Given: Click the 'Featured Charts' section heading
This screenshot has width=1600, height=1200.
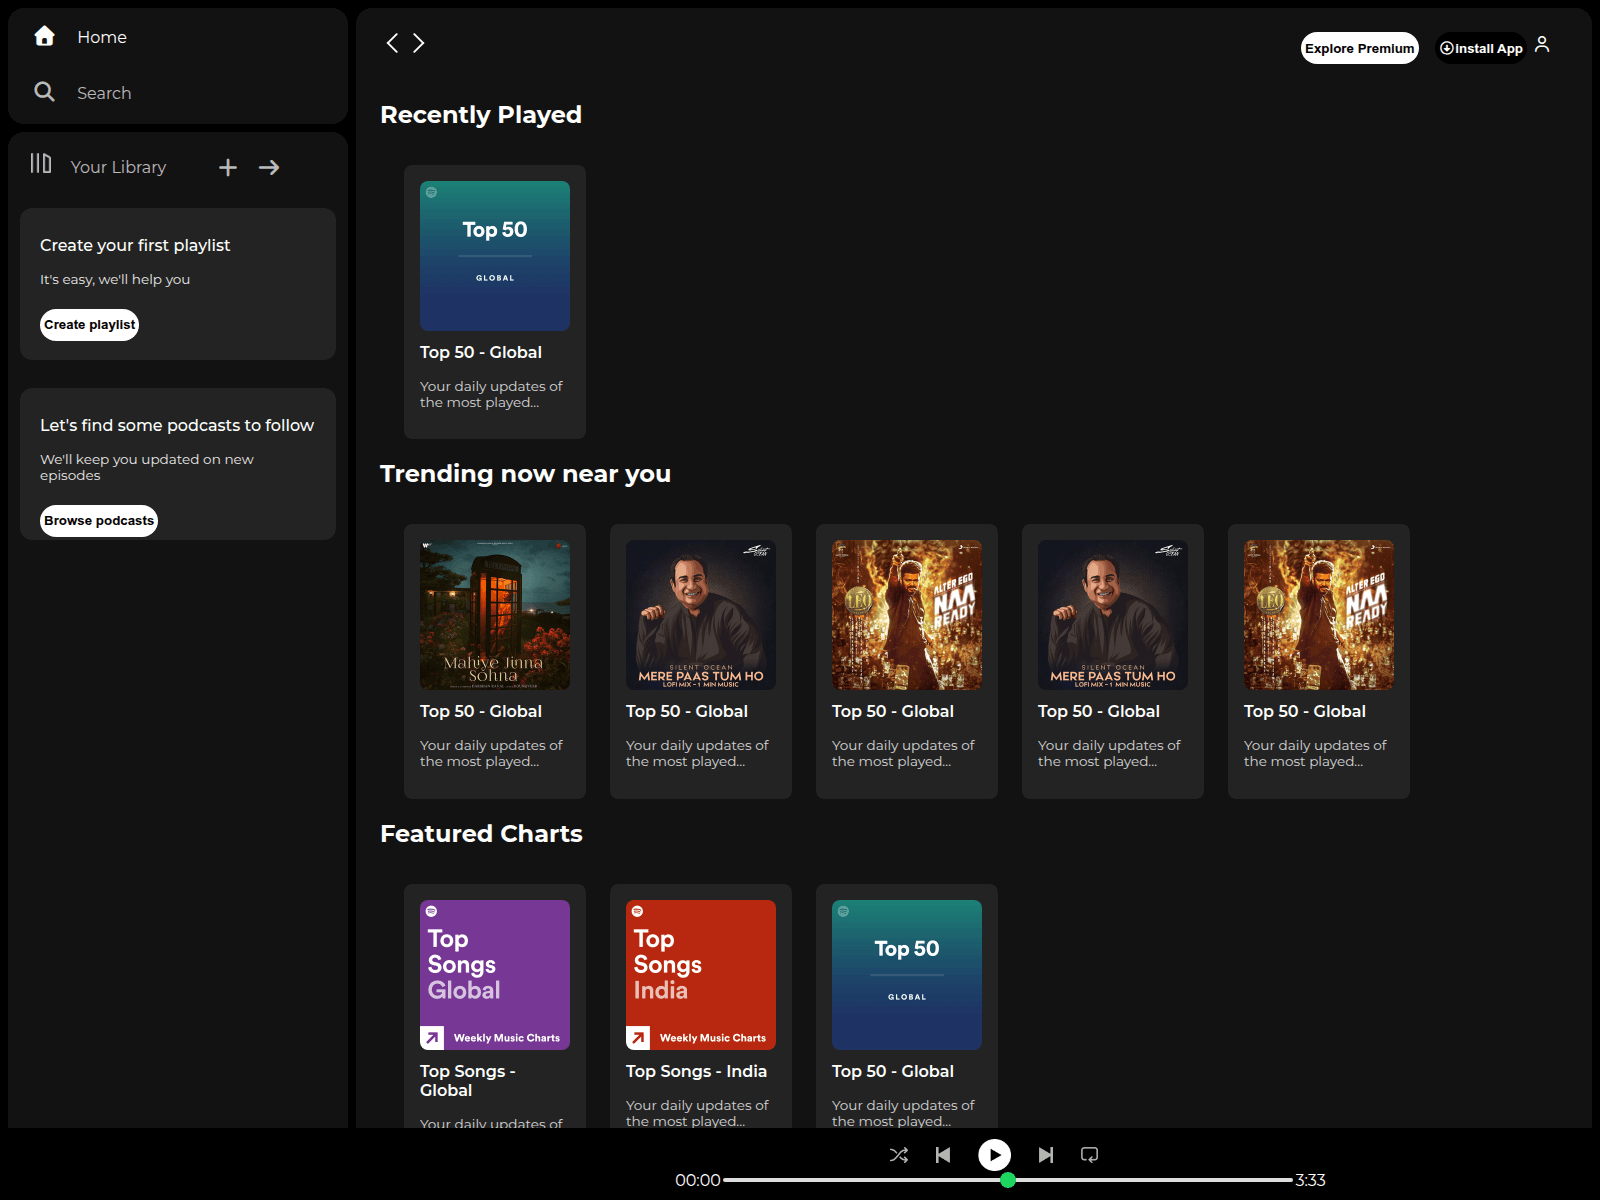Looking at the screenshot, I should 481,834.
